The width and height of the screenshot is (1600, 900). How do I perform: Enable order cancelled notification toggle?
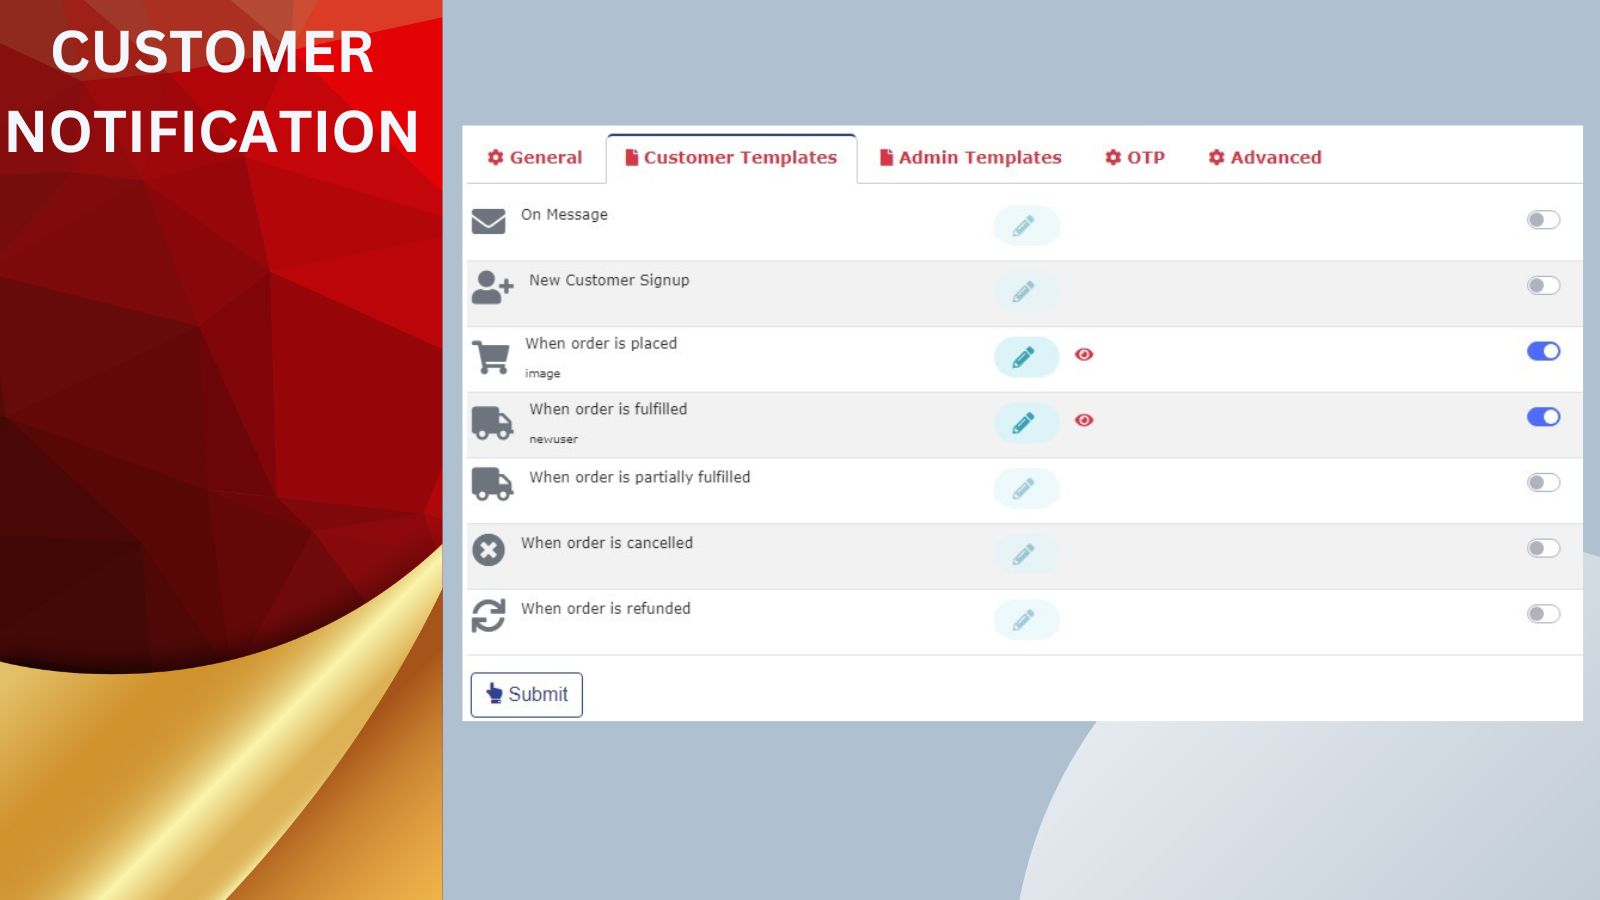coord(1543,548)
